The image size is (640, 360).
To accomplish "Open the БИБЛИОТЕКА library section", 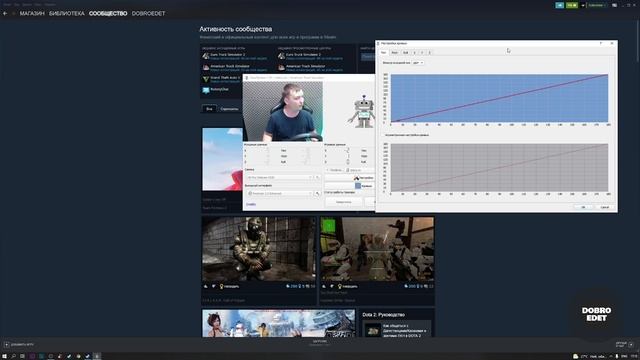I will click(x=67, y=13).
